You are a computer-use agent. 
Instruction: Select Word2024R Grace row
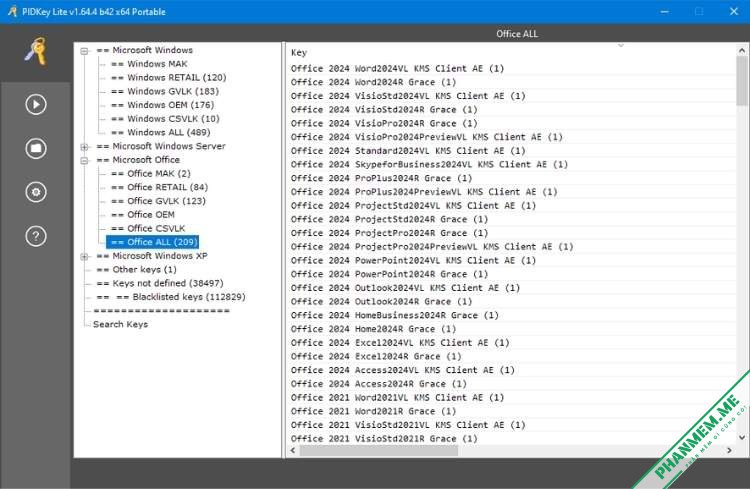point(511,82)
